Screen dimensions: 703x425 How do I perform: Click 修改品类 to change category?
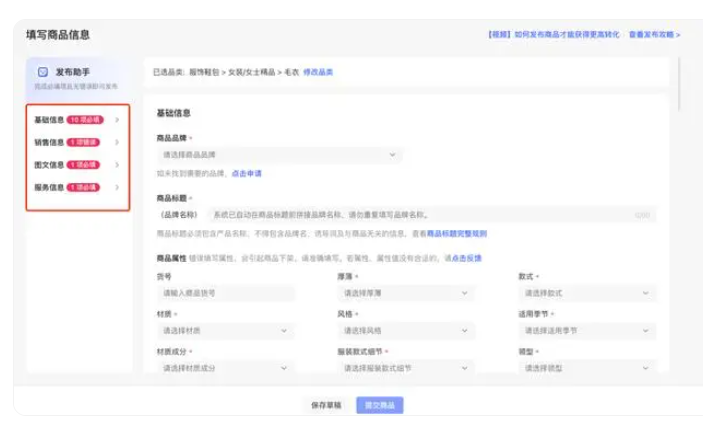coord(318,72)
